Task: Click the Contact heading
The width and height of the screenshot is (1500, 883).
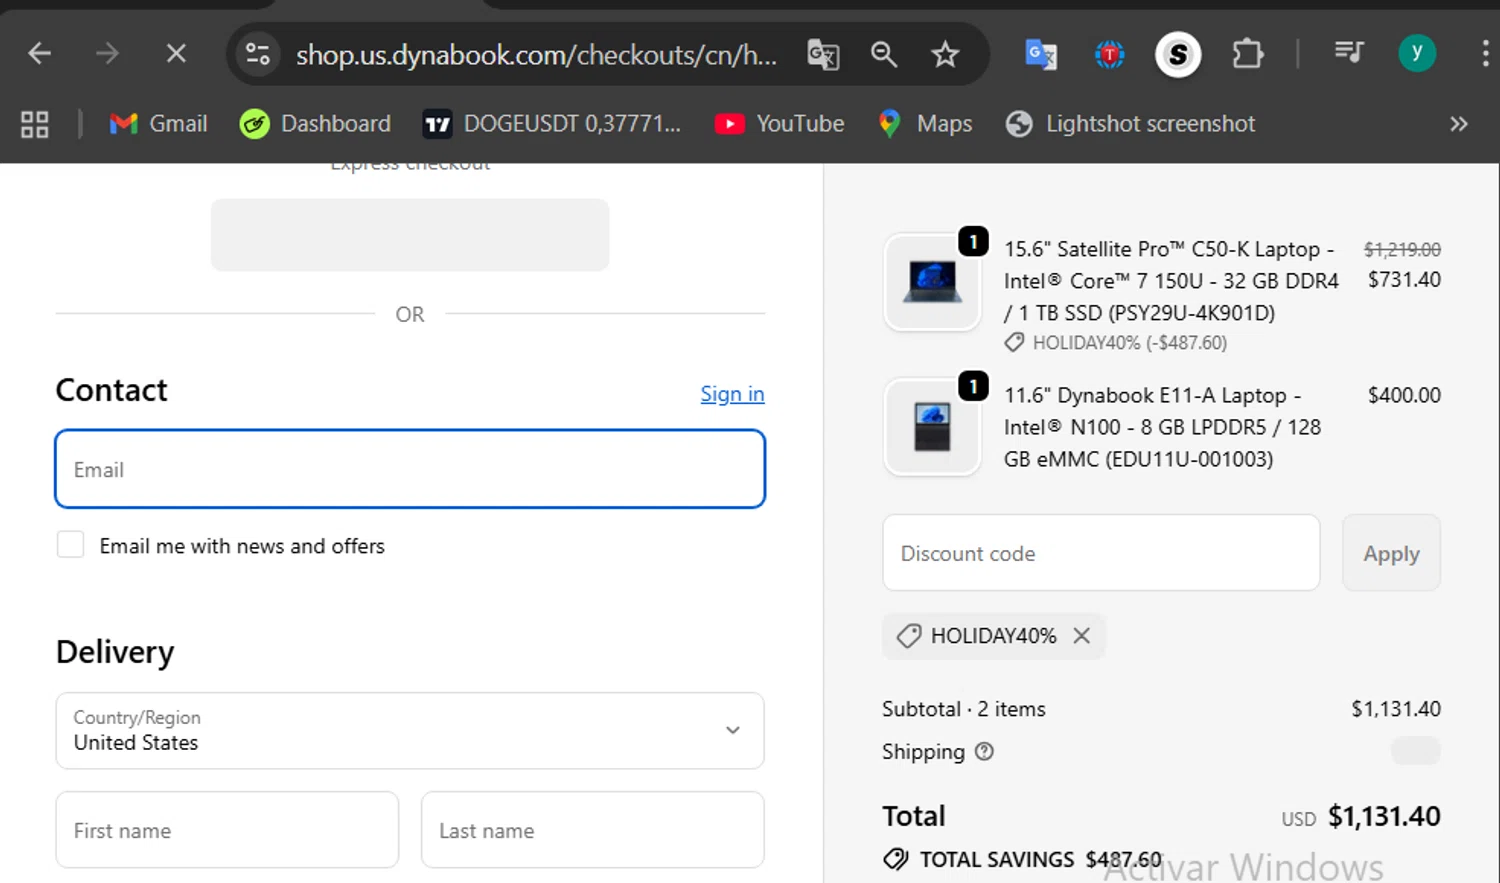Action: point(111,390)
